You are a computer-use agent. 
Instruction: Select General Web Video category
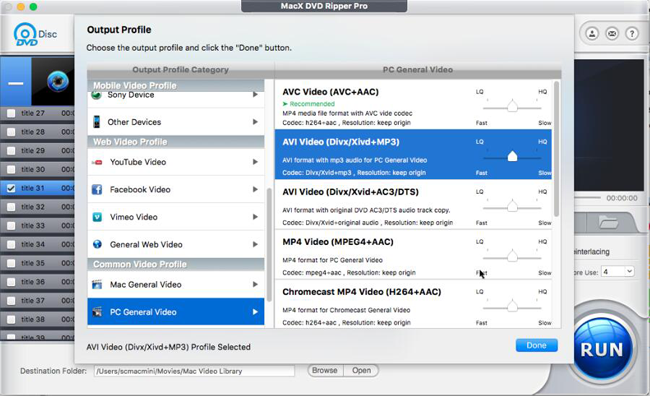click(176, 244)
